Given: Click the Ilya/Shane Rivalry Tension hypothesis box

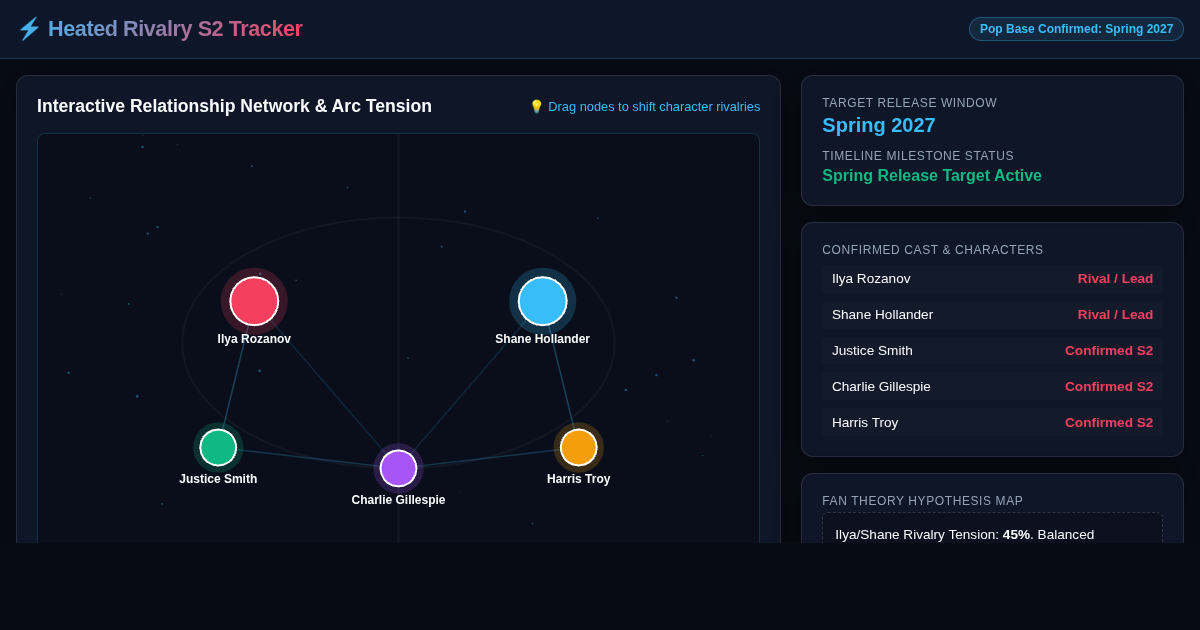Looking at the screenshot, I should pos(992,528).
